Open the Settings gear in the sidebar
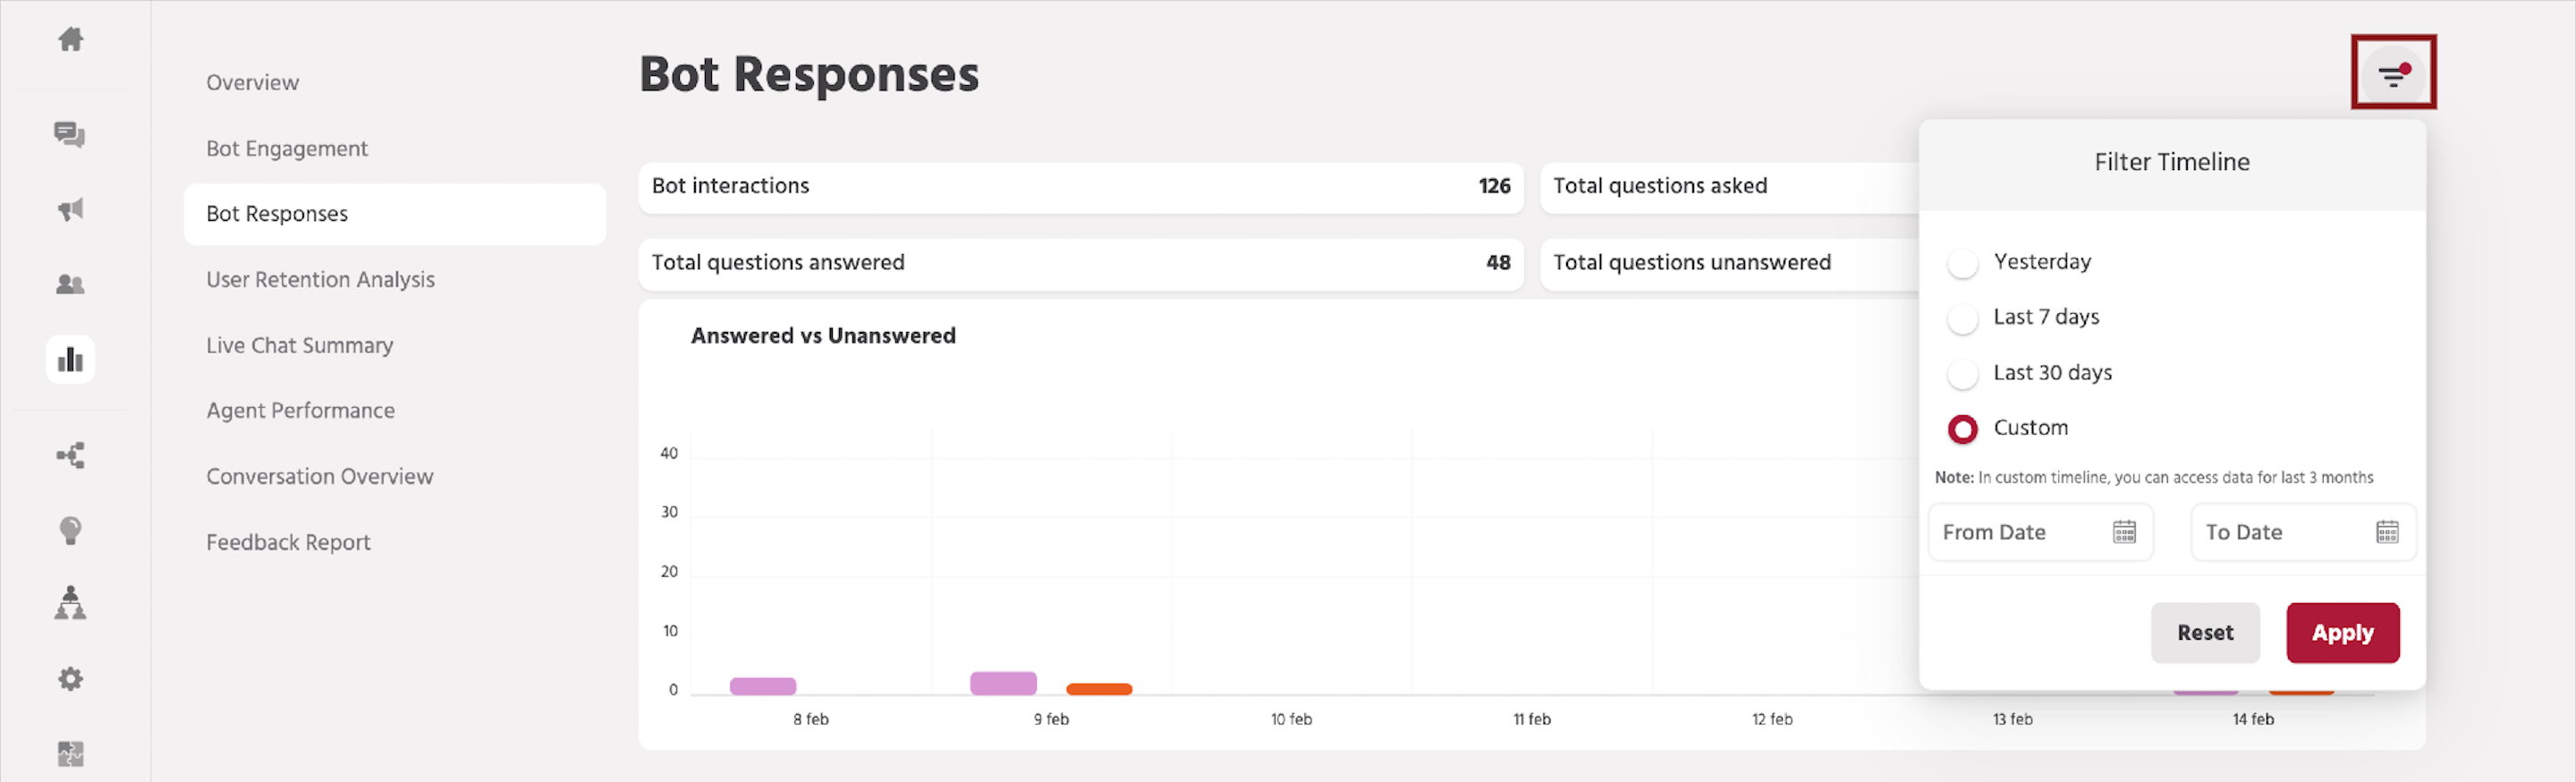Screen dimensions: 2576x782 pyautogui.click(x=70, y=678)
